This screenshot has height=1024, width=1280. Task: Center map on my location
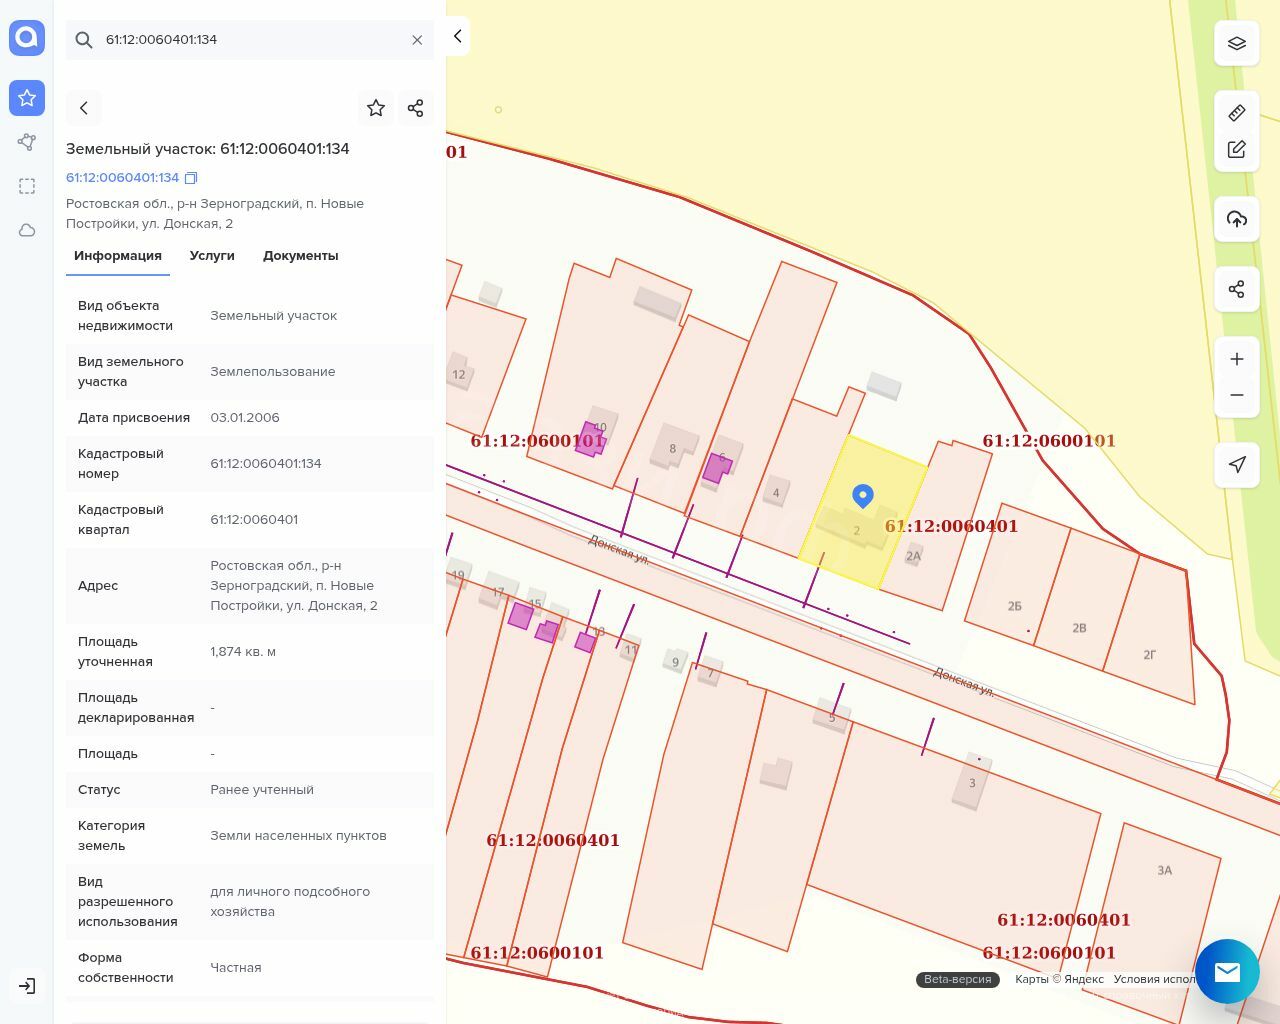coord(1236,464)
